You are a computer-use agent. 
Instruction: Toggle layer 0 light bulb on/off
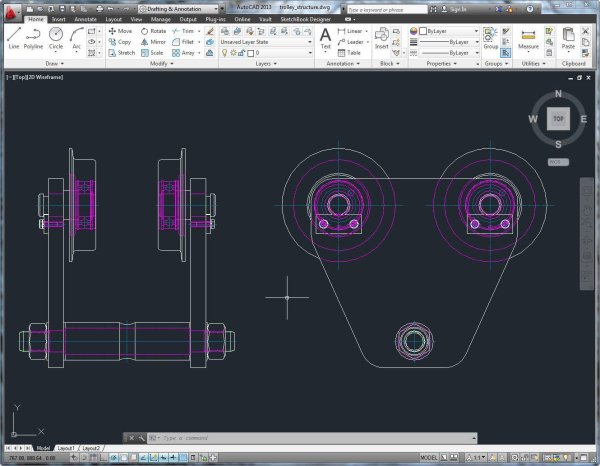pyautogui.click(x=225, y=53)
